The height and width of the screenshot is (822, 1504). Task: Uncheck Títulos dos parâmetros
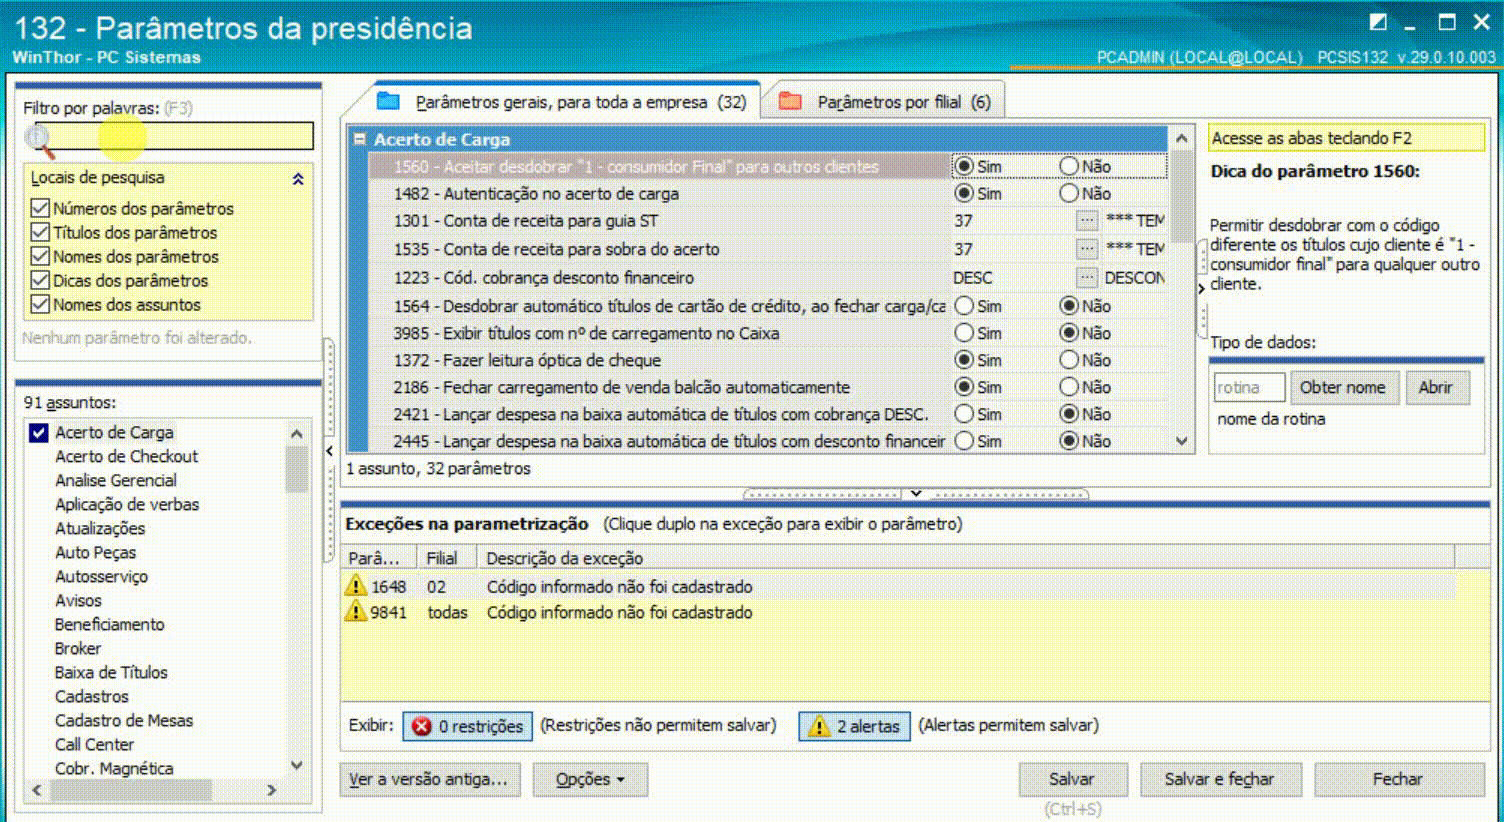40,232
